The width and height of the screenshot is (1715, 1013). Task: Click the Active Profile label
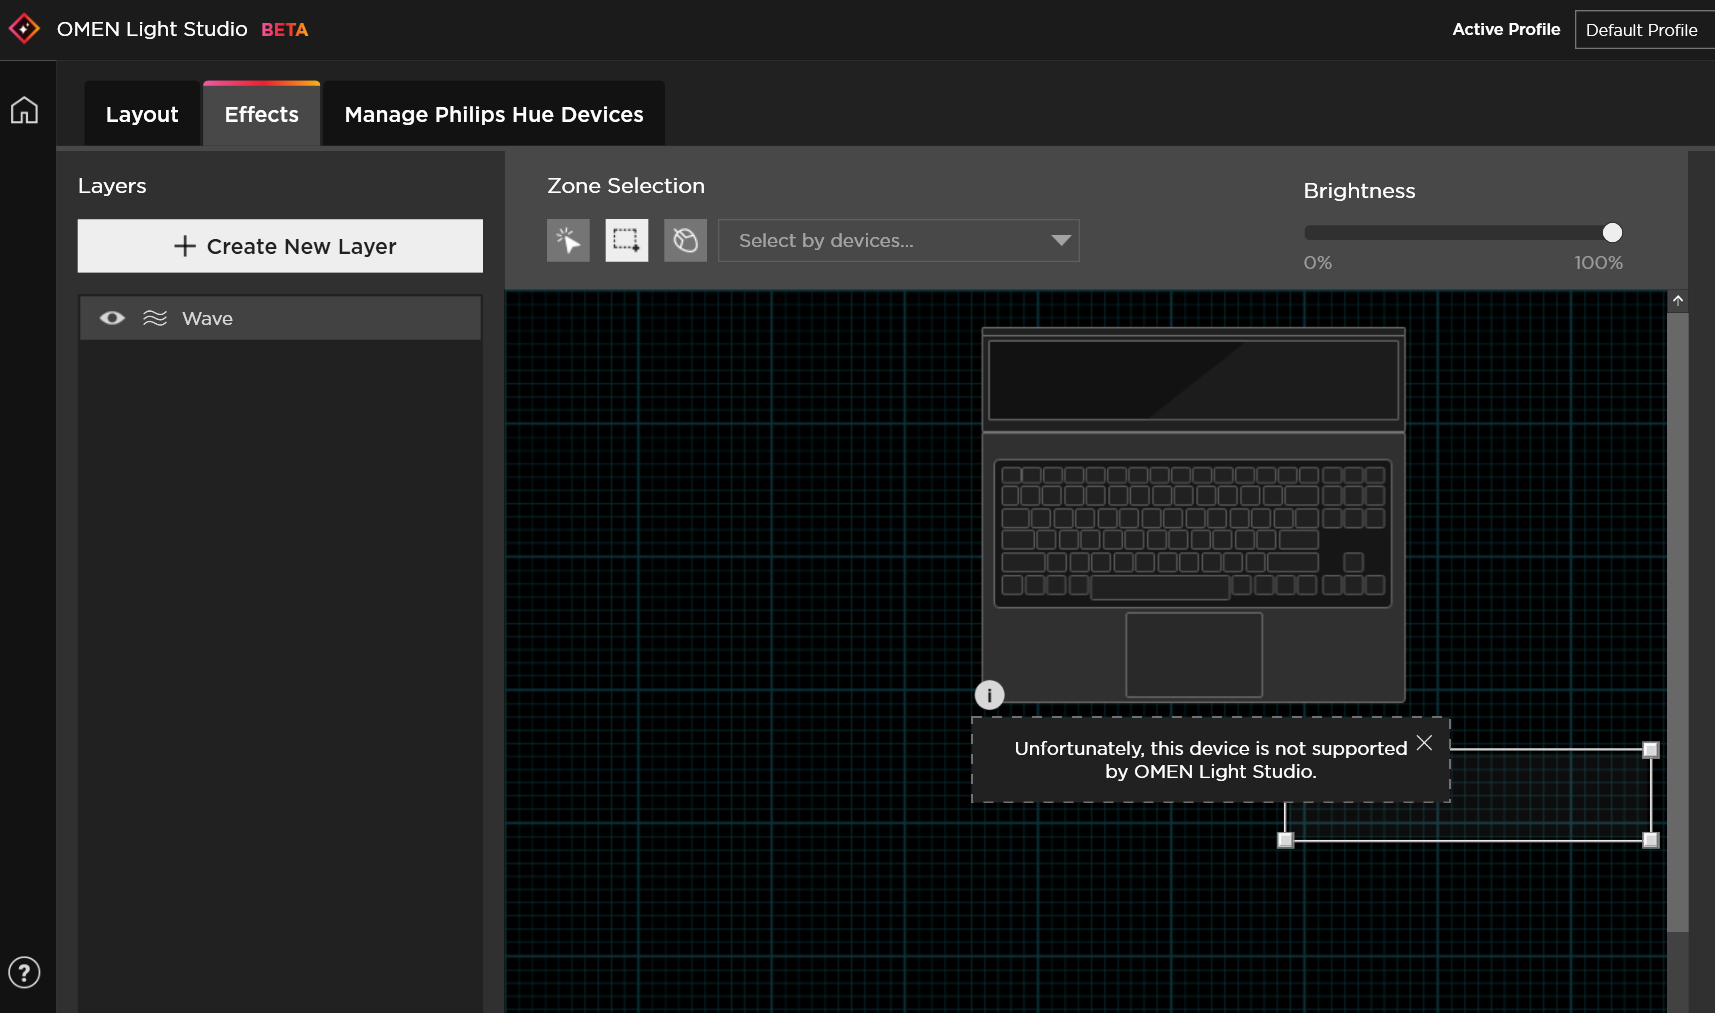click(1506, 29)
